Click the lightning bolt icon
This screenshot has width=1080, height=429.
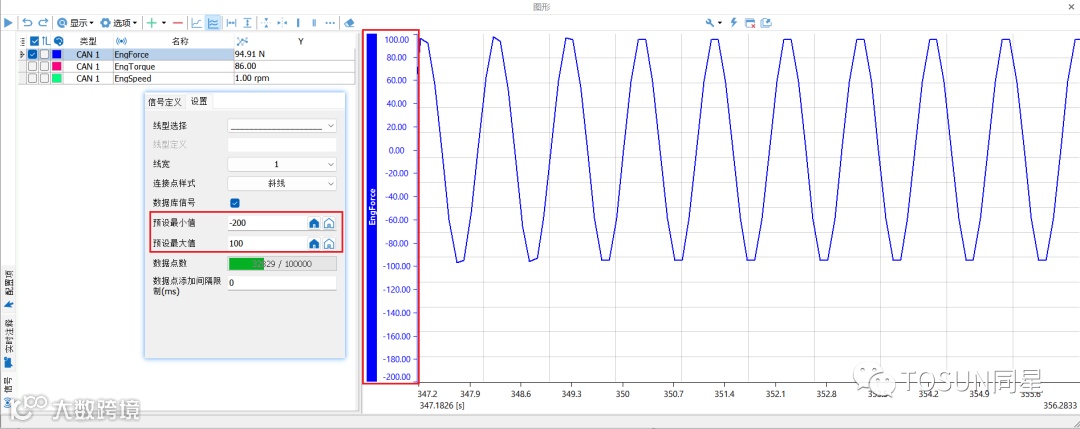734,23
